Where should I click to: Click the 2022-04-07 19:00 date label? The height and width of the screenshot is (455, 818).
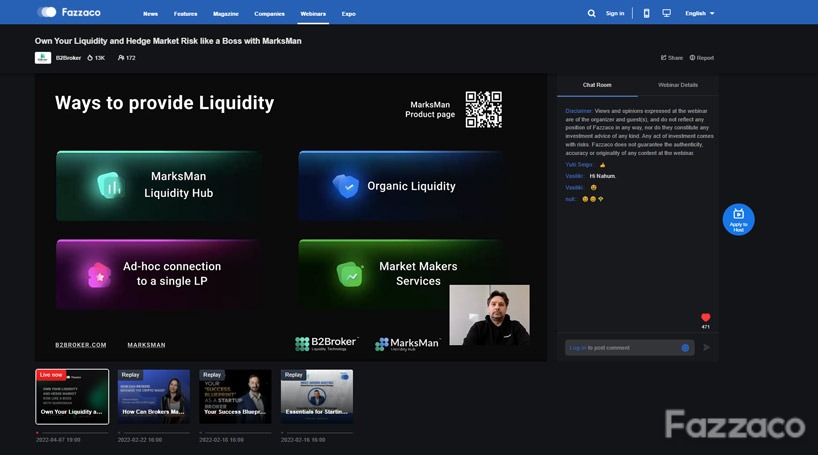click(58, 440)
